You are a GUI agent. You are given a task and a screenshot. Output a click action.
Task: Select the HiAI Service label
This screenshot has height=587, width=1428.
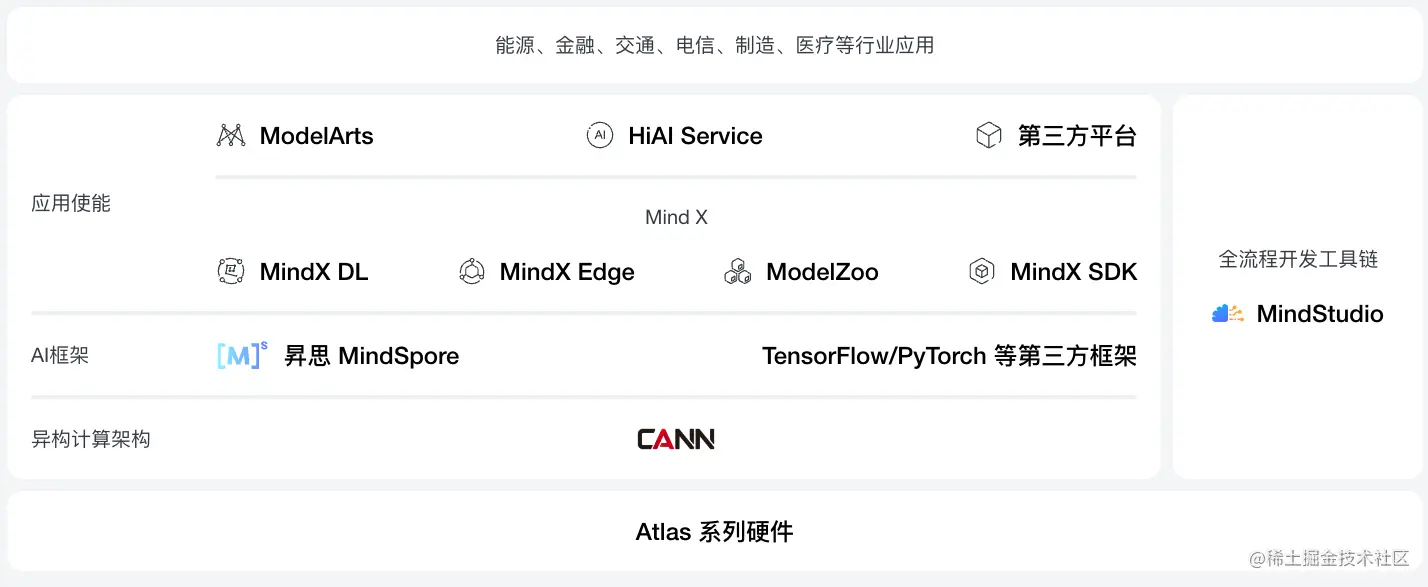(695, 136)
